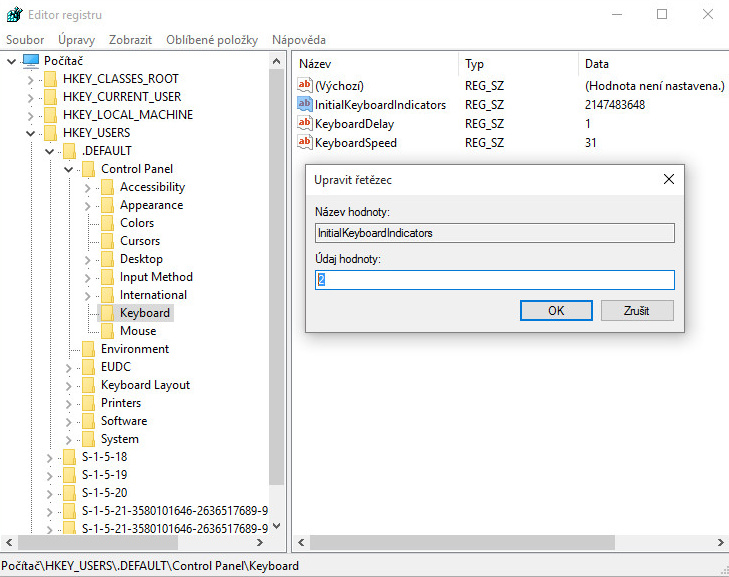Viewport: 729px width, 577px height.
Task: Click the string icon beside InitialKeyboardIndicators
Action: pos(305,104)
